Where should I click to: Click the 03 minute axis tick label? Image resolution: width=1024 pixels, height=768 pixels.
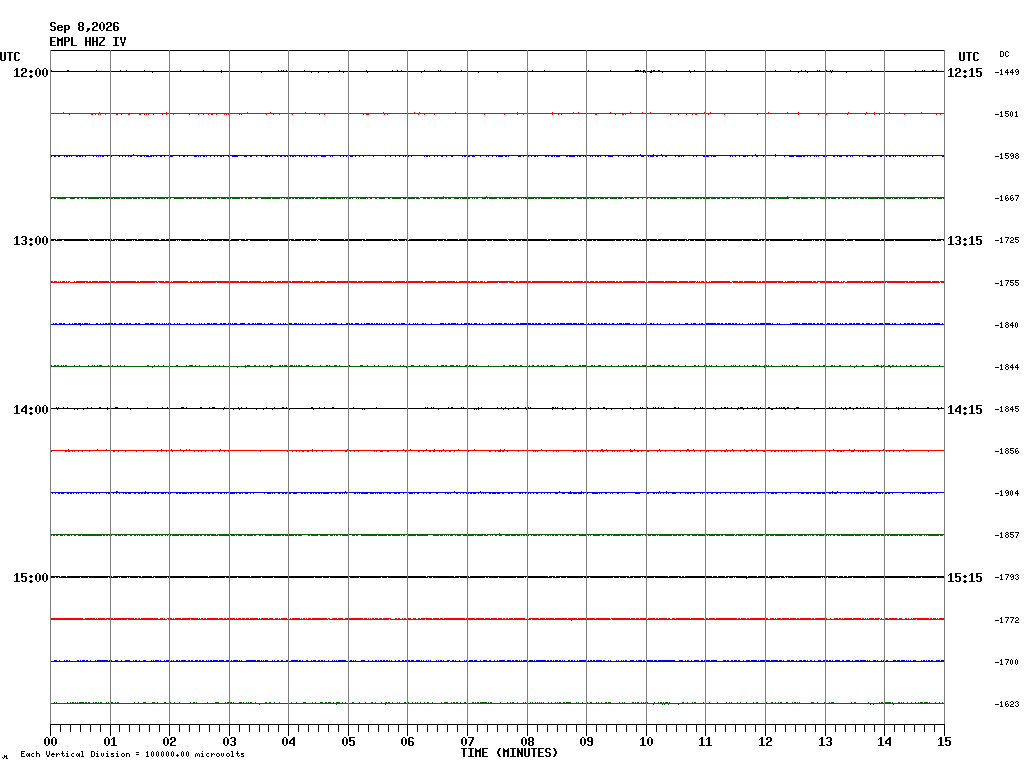(229, 742)
